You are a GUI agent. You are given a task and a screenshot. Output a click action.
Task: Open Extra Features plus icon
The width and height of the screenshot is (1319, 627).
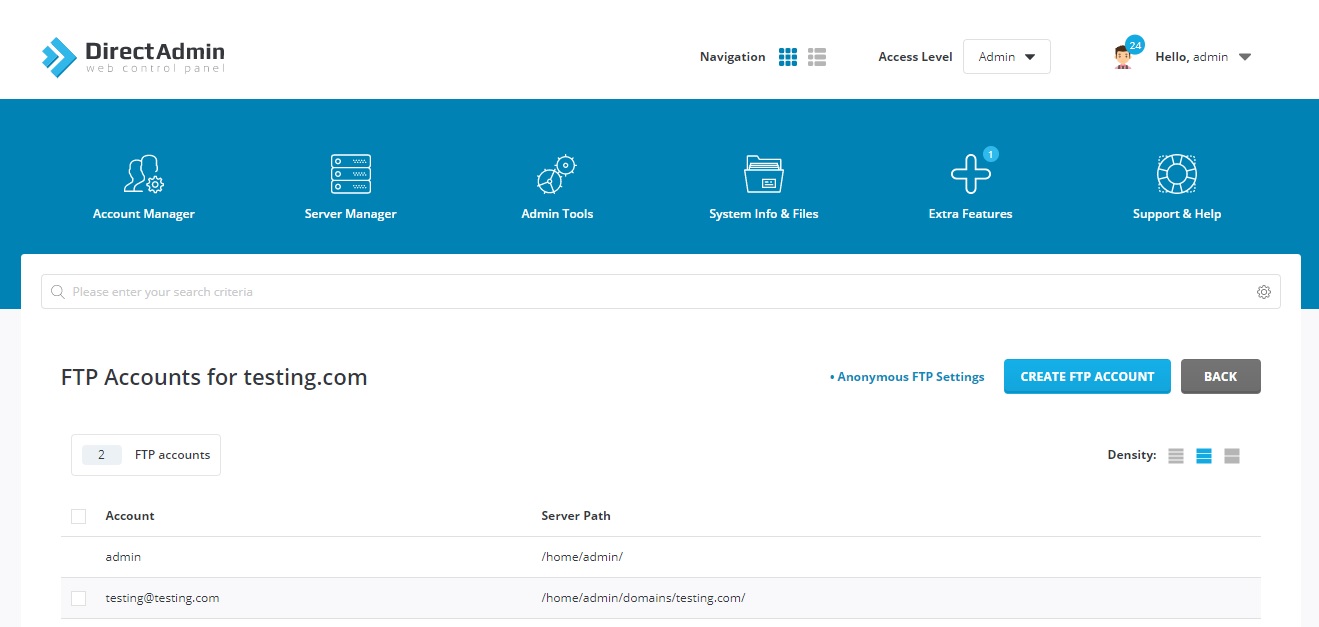970,175
